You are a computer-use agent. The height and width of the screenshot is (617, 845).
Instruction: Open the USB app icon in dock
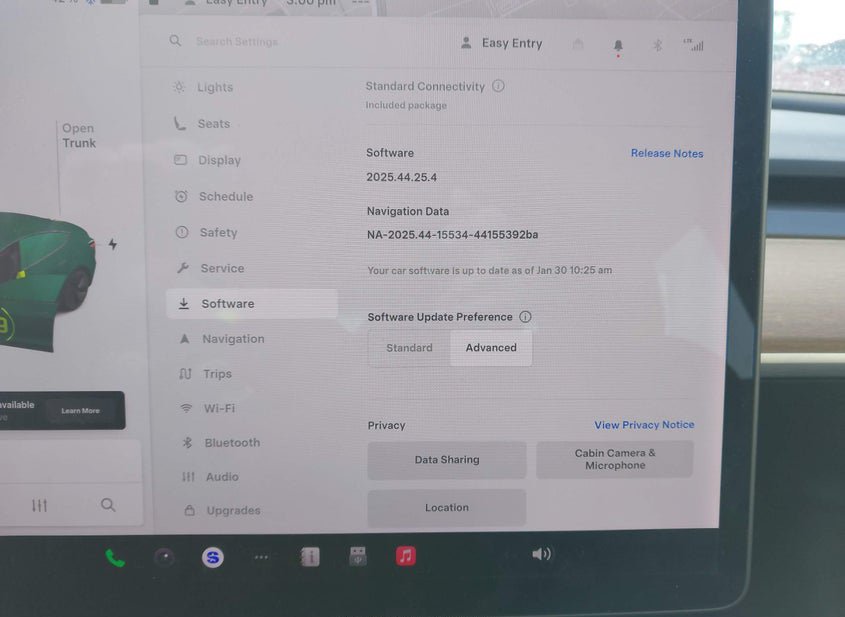(x=358, y=556)
